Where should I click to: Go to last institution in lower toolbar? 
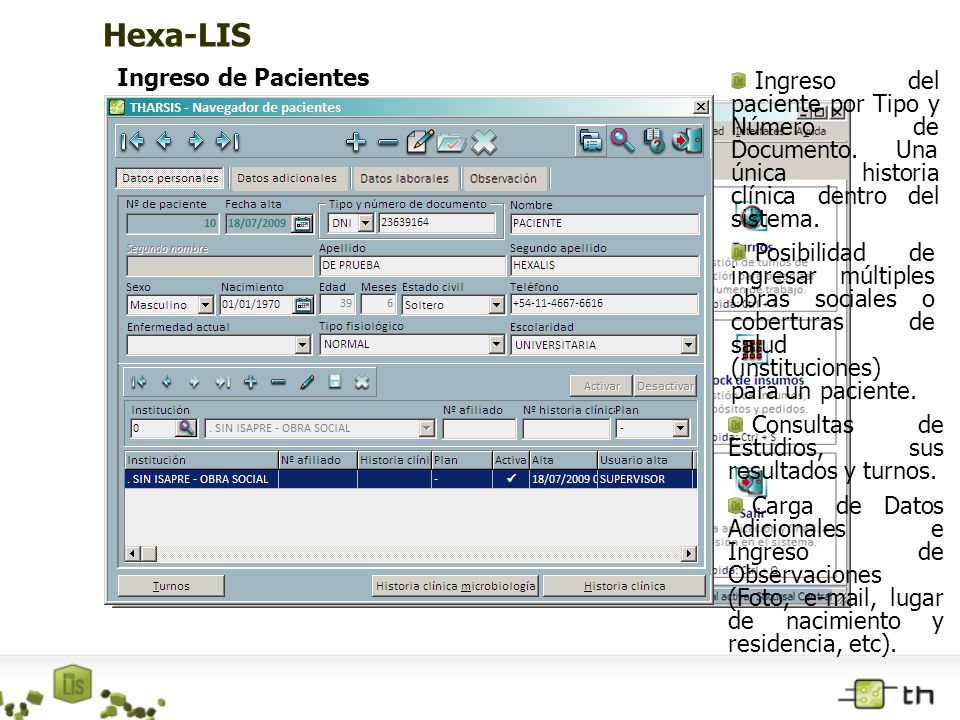[x=222, y=383]
